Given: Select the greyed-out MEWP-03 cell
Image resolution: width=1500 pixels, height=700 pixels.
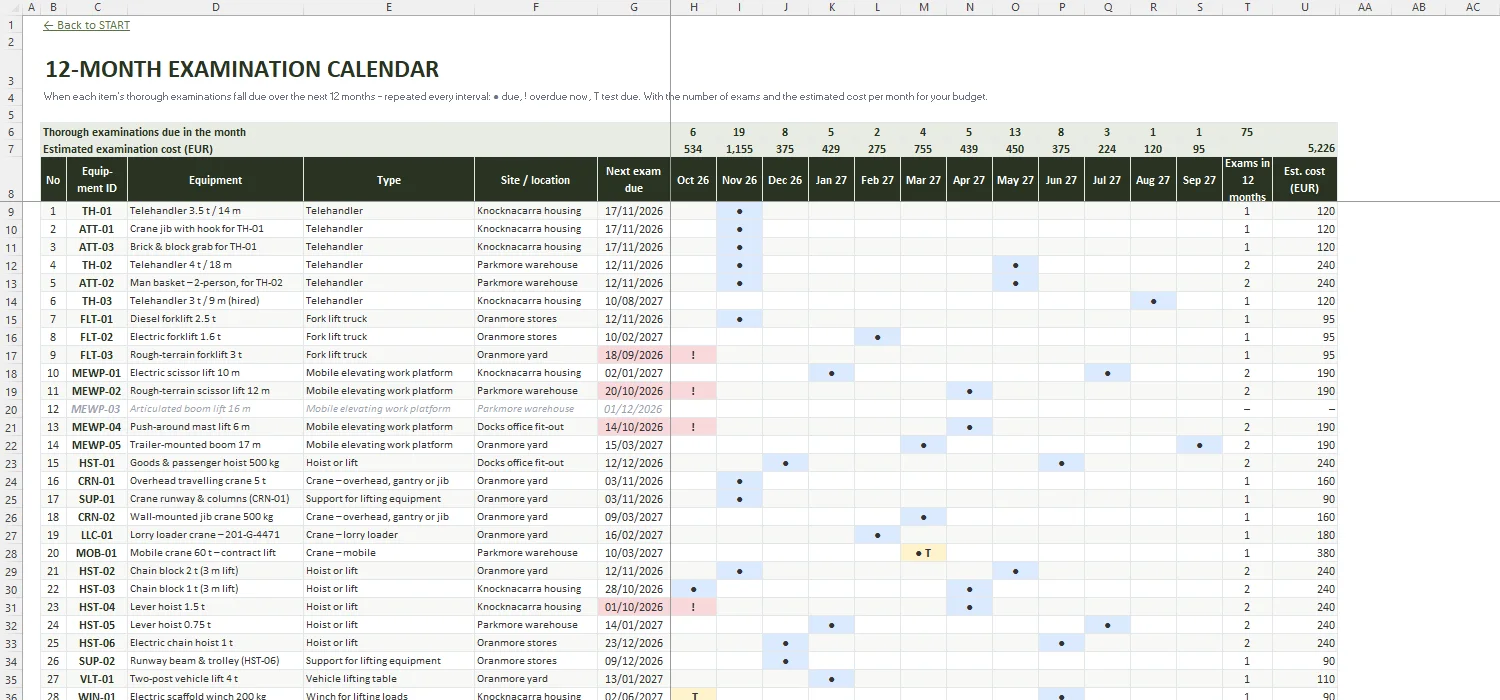Looking at the screenshot, I should point(97,409).
